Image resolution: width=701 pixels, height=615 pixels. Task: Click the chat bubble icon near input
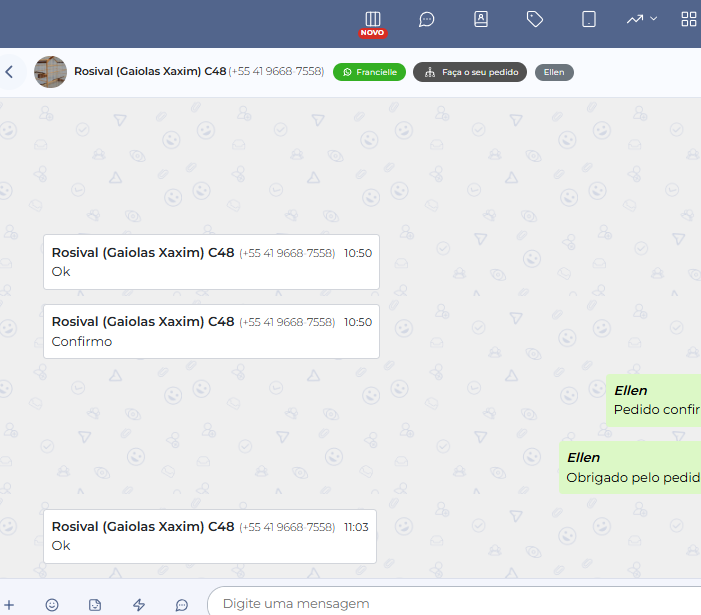click(x=182, y=605)
